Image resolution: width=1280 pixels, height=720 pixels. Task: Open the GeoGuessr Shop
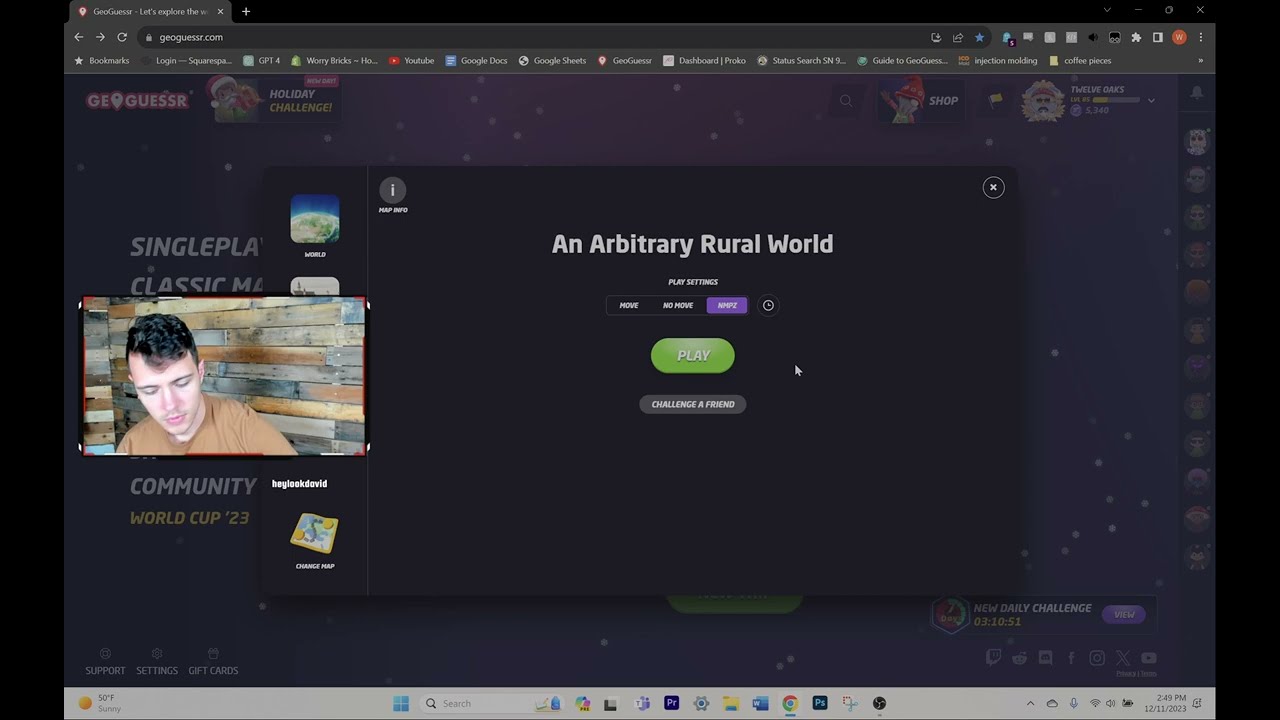[921, 100]
